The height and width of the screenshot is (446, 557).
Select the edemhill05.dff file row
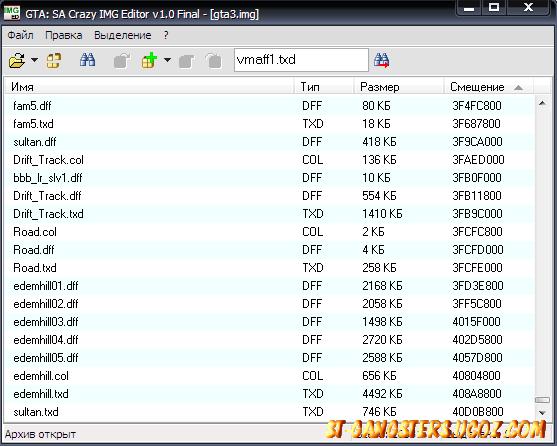pos(269,358)
